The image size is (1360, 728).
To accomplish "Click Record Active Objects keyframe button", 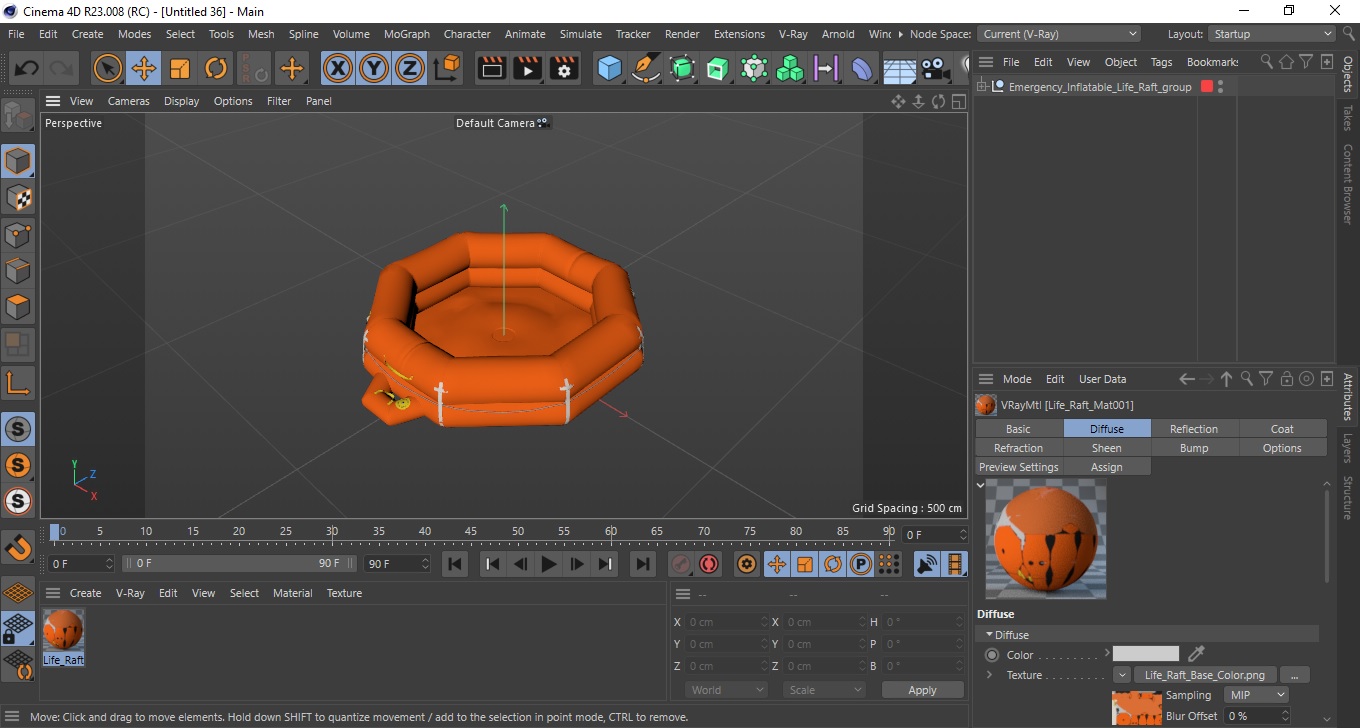I will 680,564.
